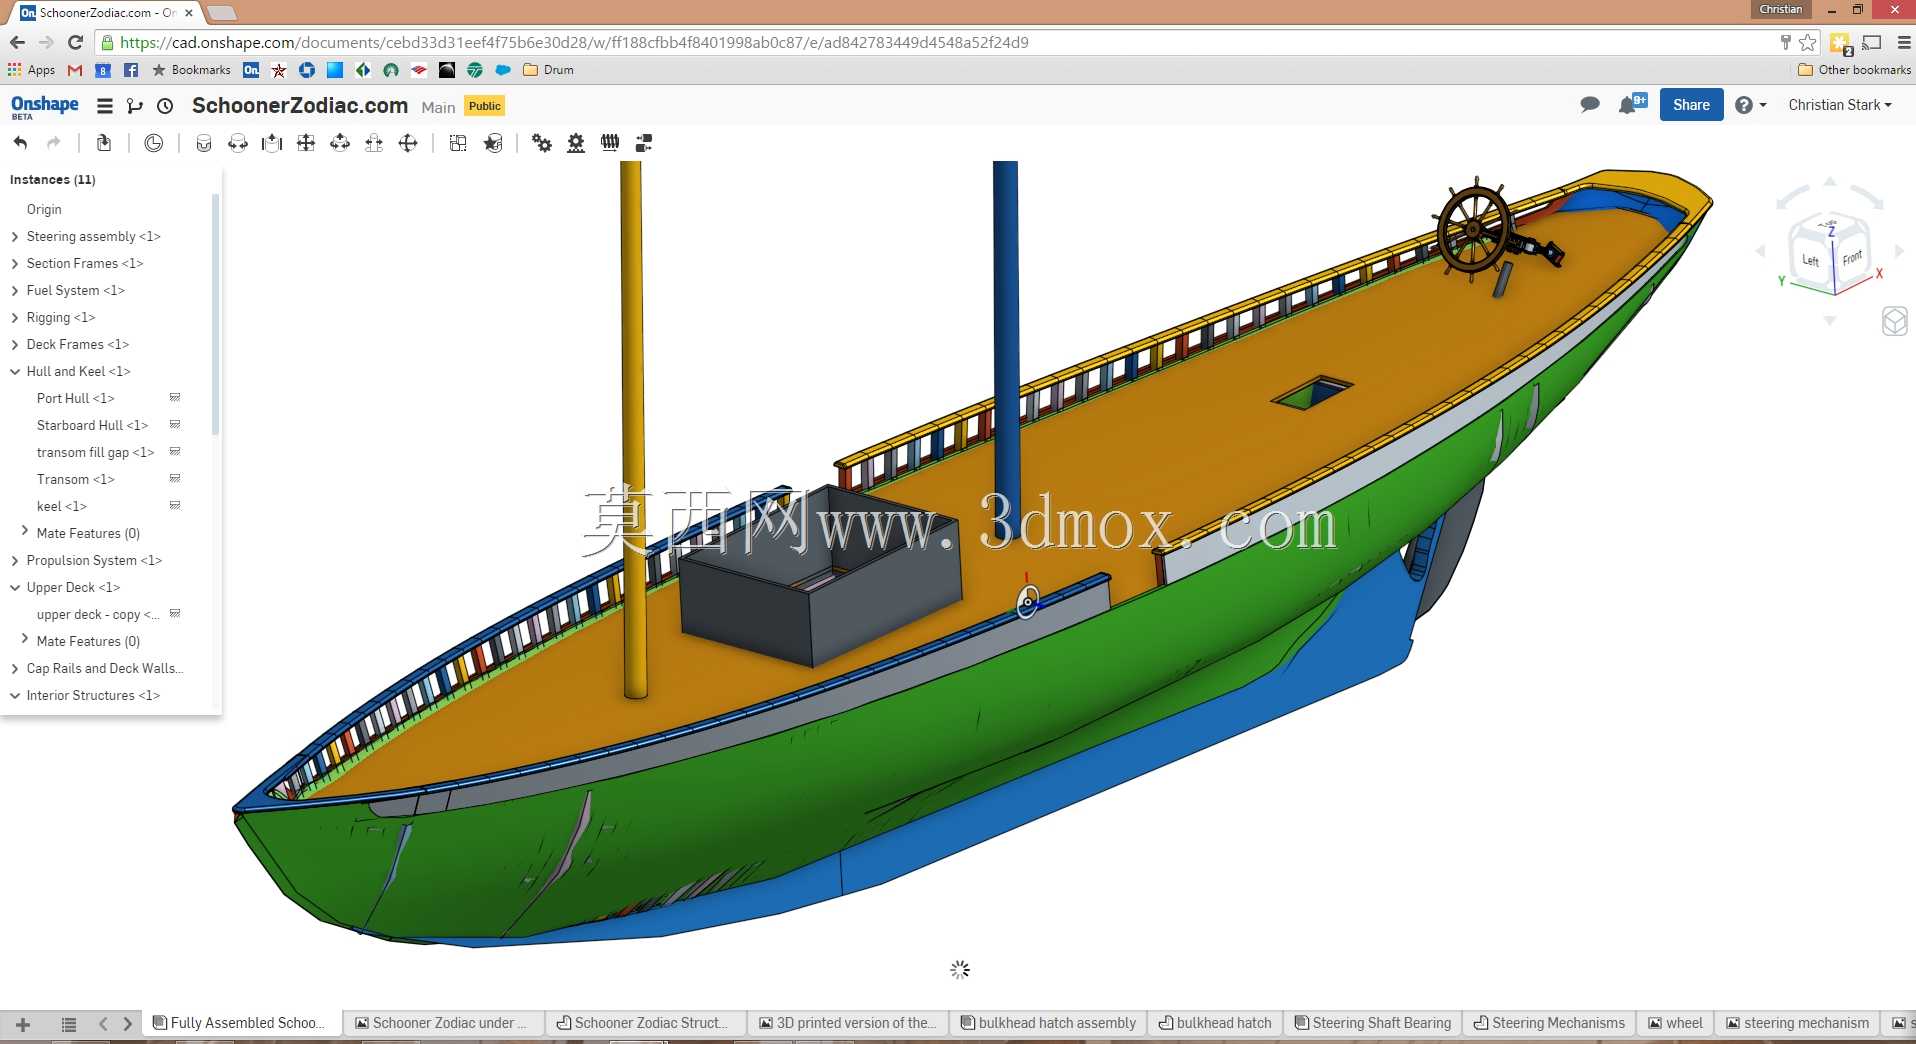Viewport: 1916px width, 1044px height.
Task: Click the redo arrow in toolbar
Action: [54, 143]
